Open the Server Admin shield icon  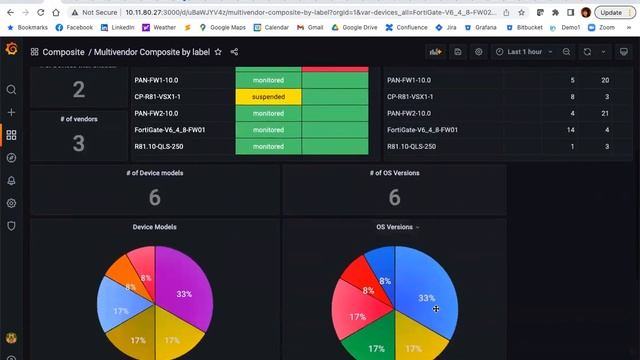pos(11,226)
